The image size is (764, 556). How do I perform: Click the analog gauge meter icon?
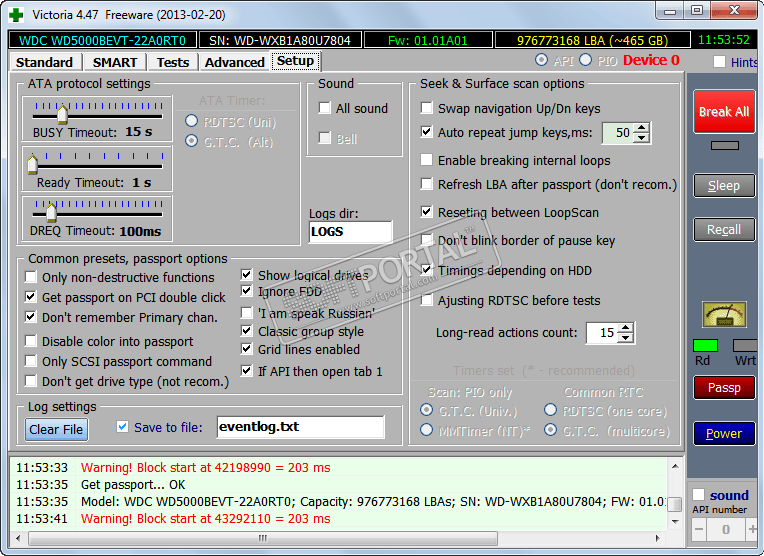[x=724, y=315]
